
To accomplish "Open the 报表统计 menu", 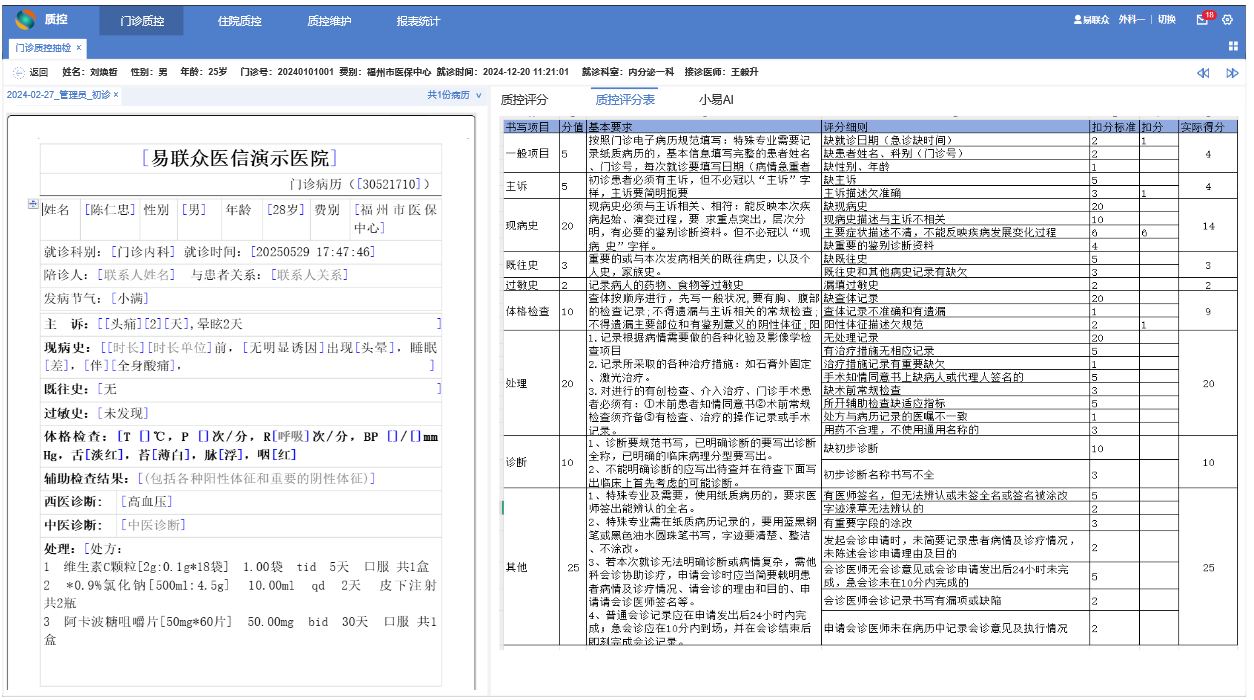I will pos(418,20).
